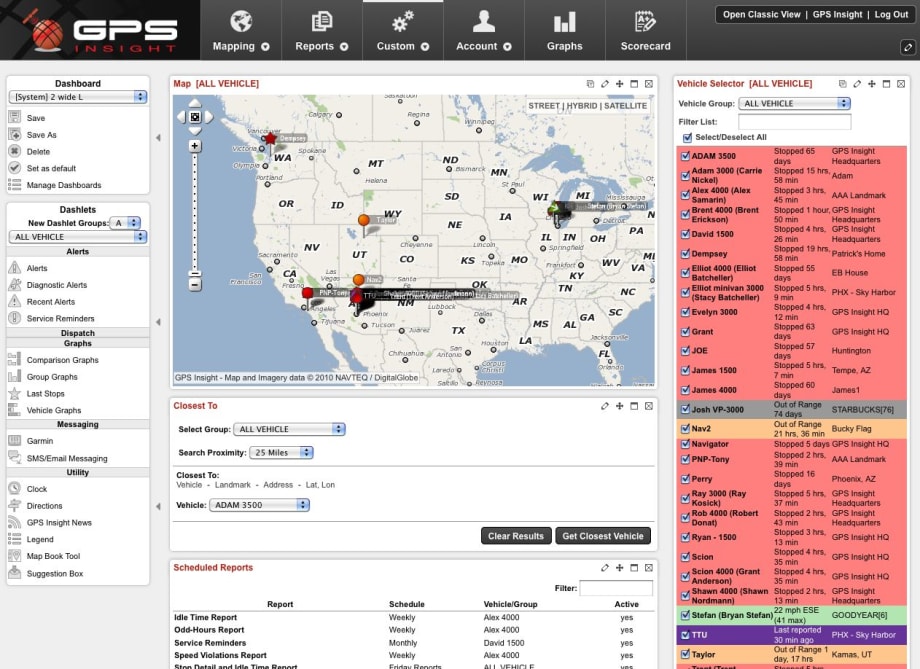This screenshot has height=669, width=920.
Task: Click the Open Classic View link
Action: tap(762, 14)
